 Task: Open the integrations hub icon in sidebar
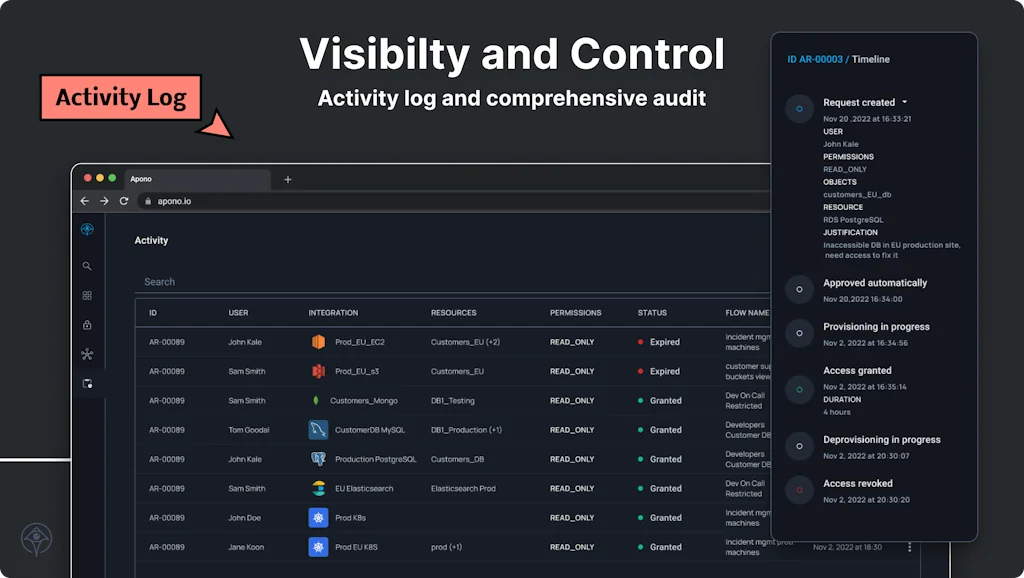[x=87, y=354]
